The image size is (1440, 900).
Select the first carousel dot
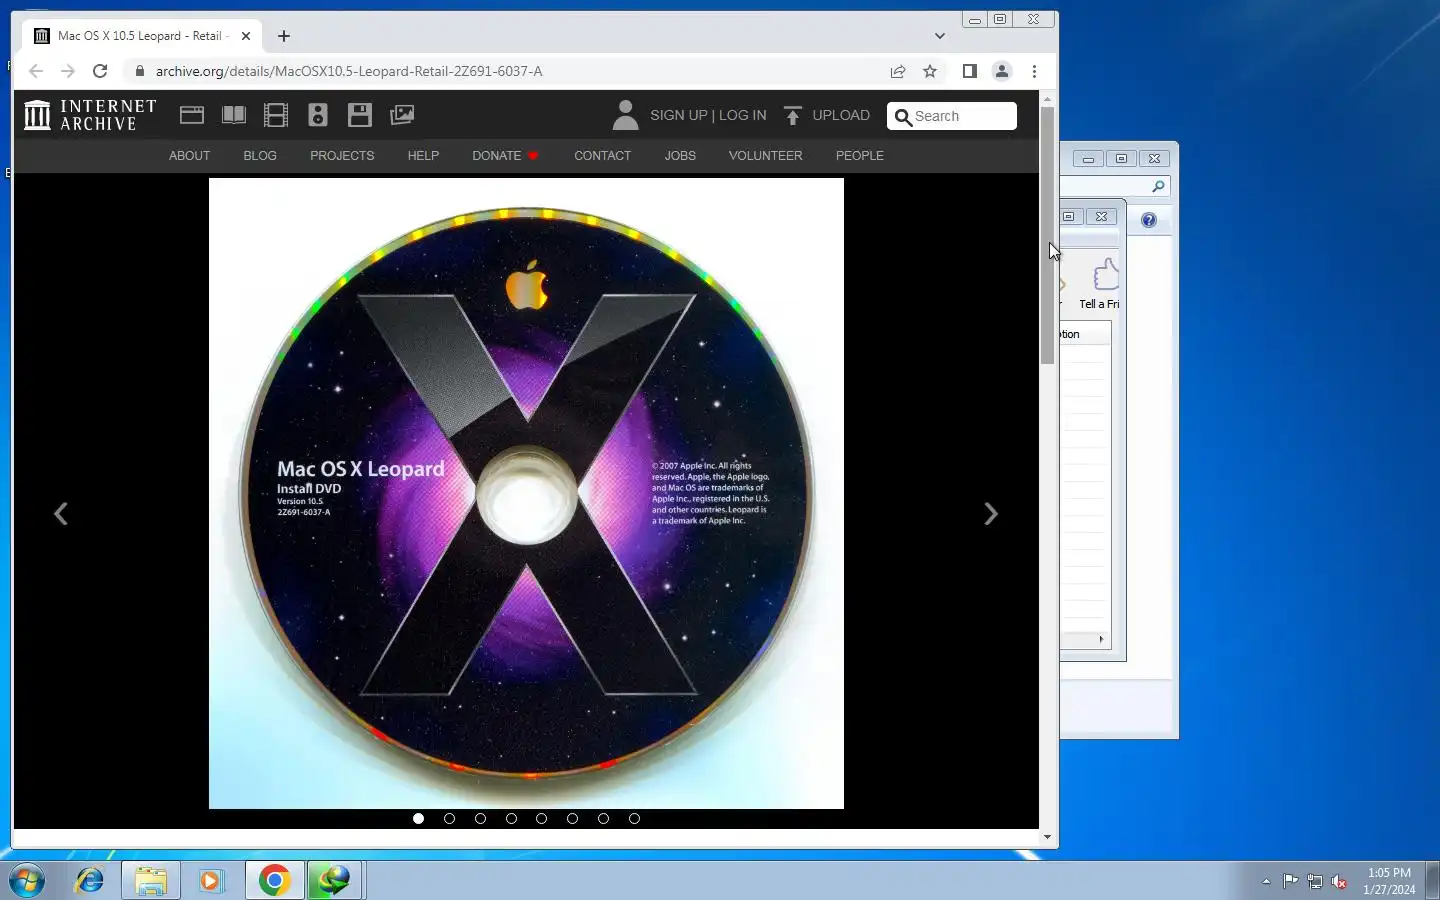tap(418, 818)
